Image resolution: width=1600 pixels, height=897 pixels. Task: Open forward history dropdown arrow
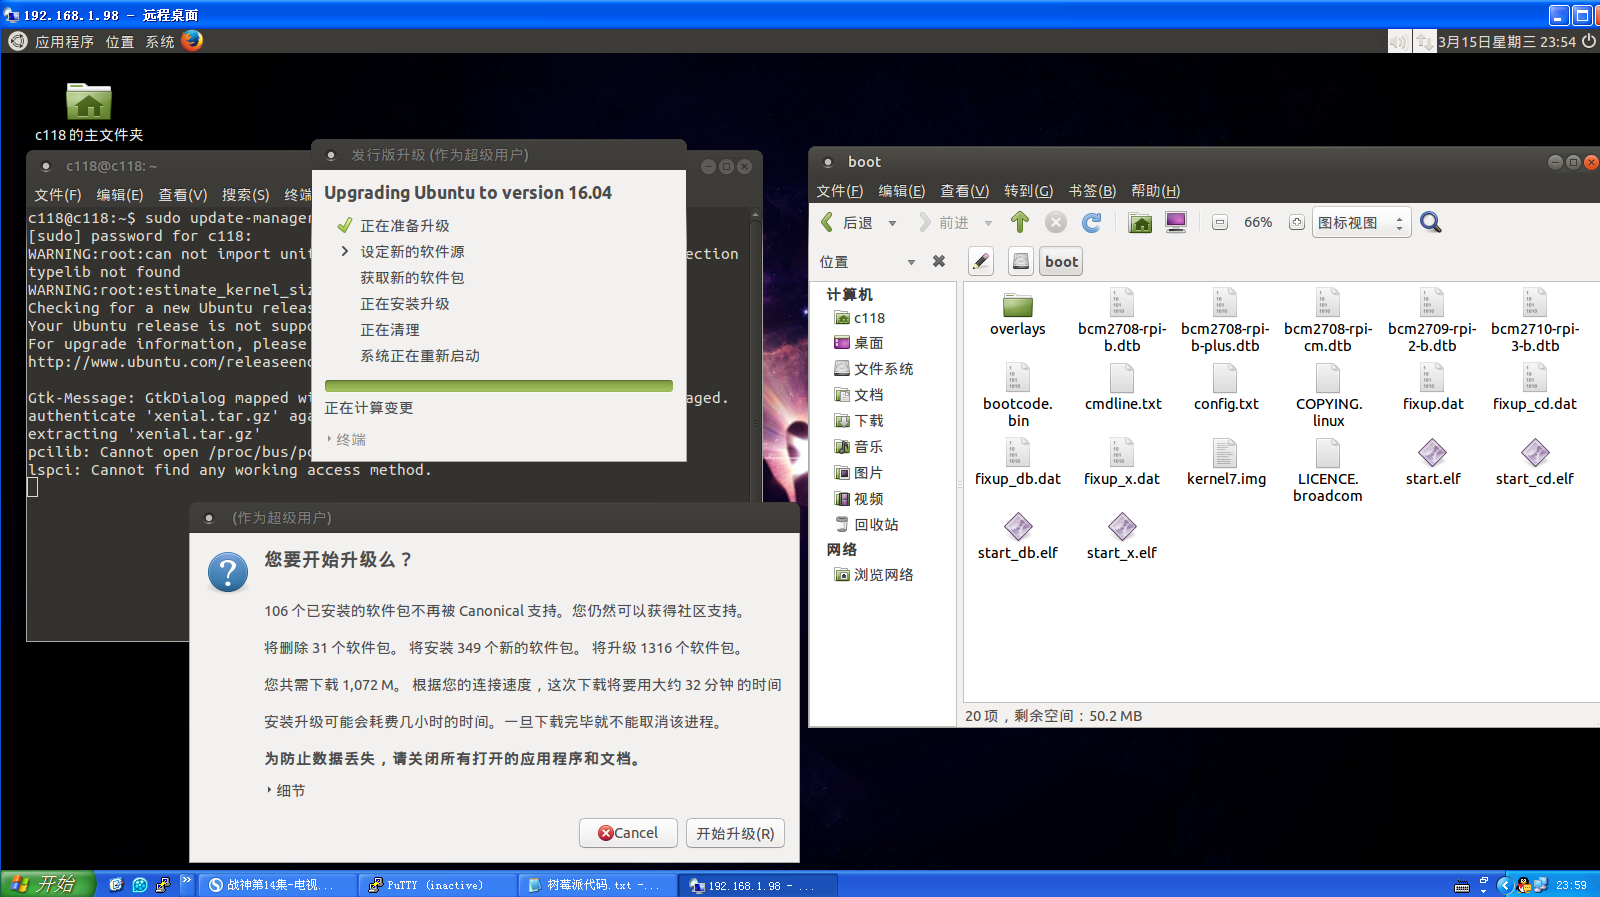coord(988,223)
